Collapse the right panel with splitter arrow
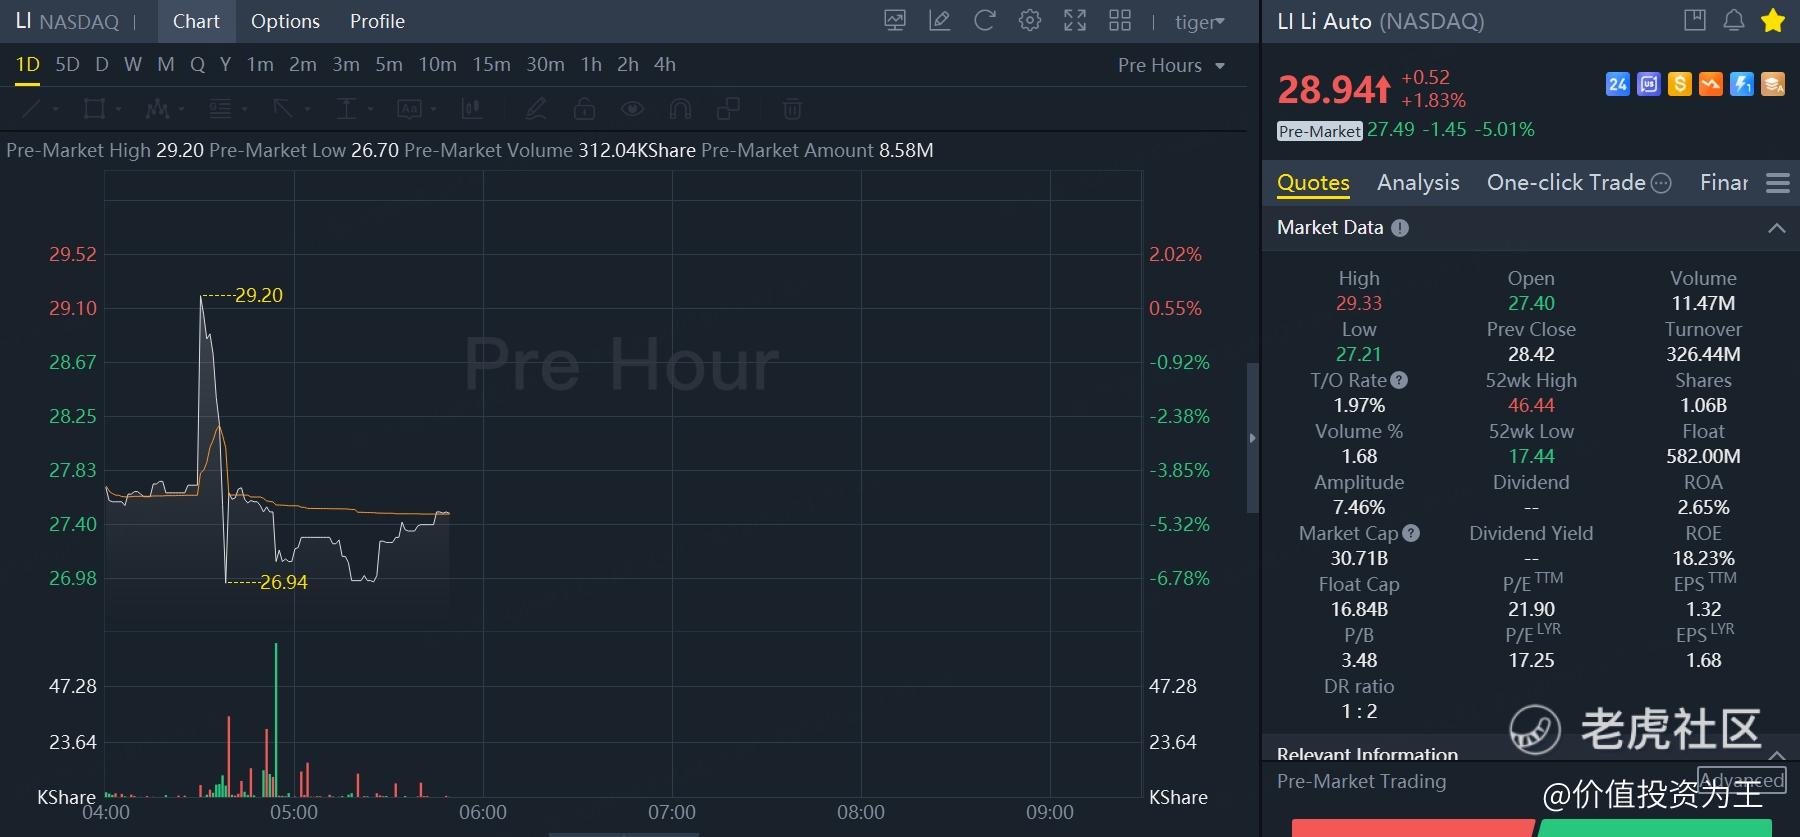This screenshot has width=1800, height=837. pyautogui.click(x=1252, y=438)
